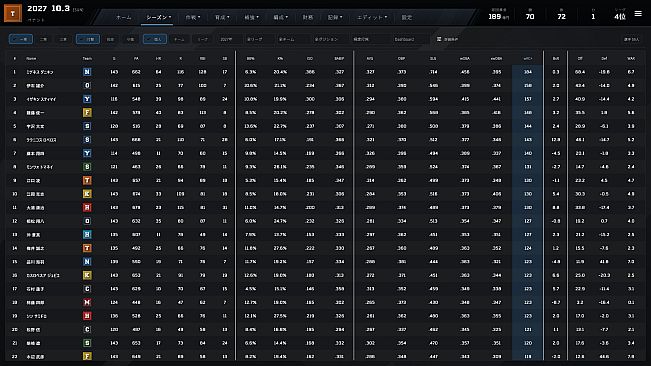Click the red H team badge in row 19
This screenshot has width=651, height=366.
tap(87, 316)
